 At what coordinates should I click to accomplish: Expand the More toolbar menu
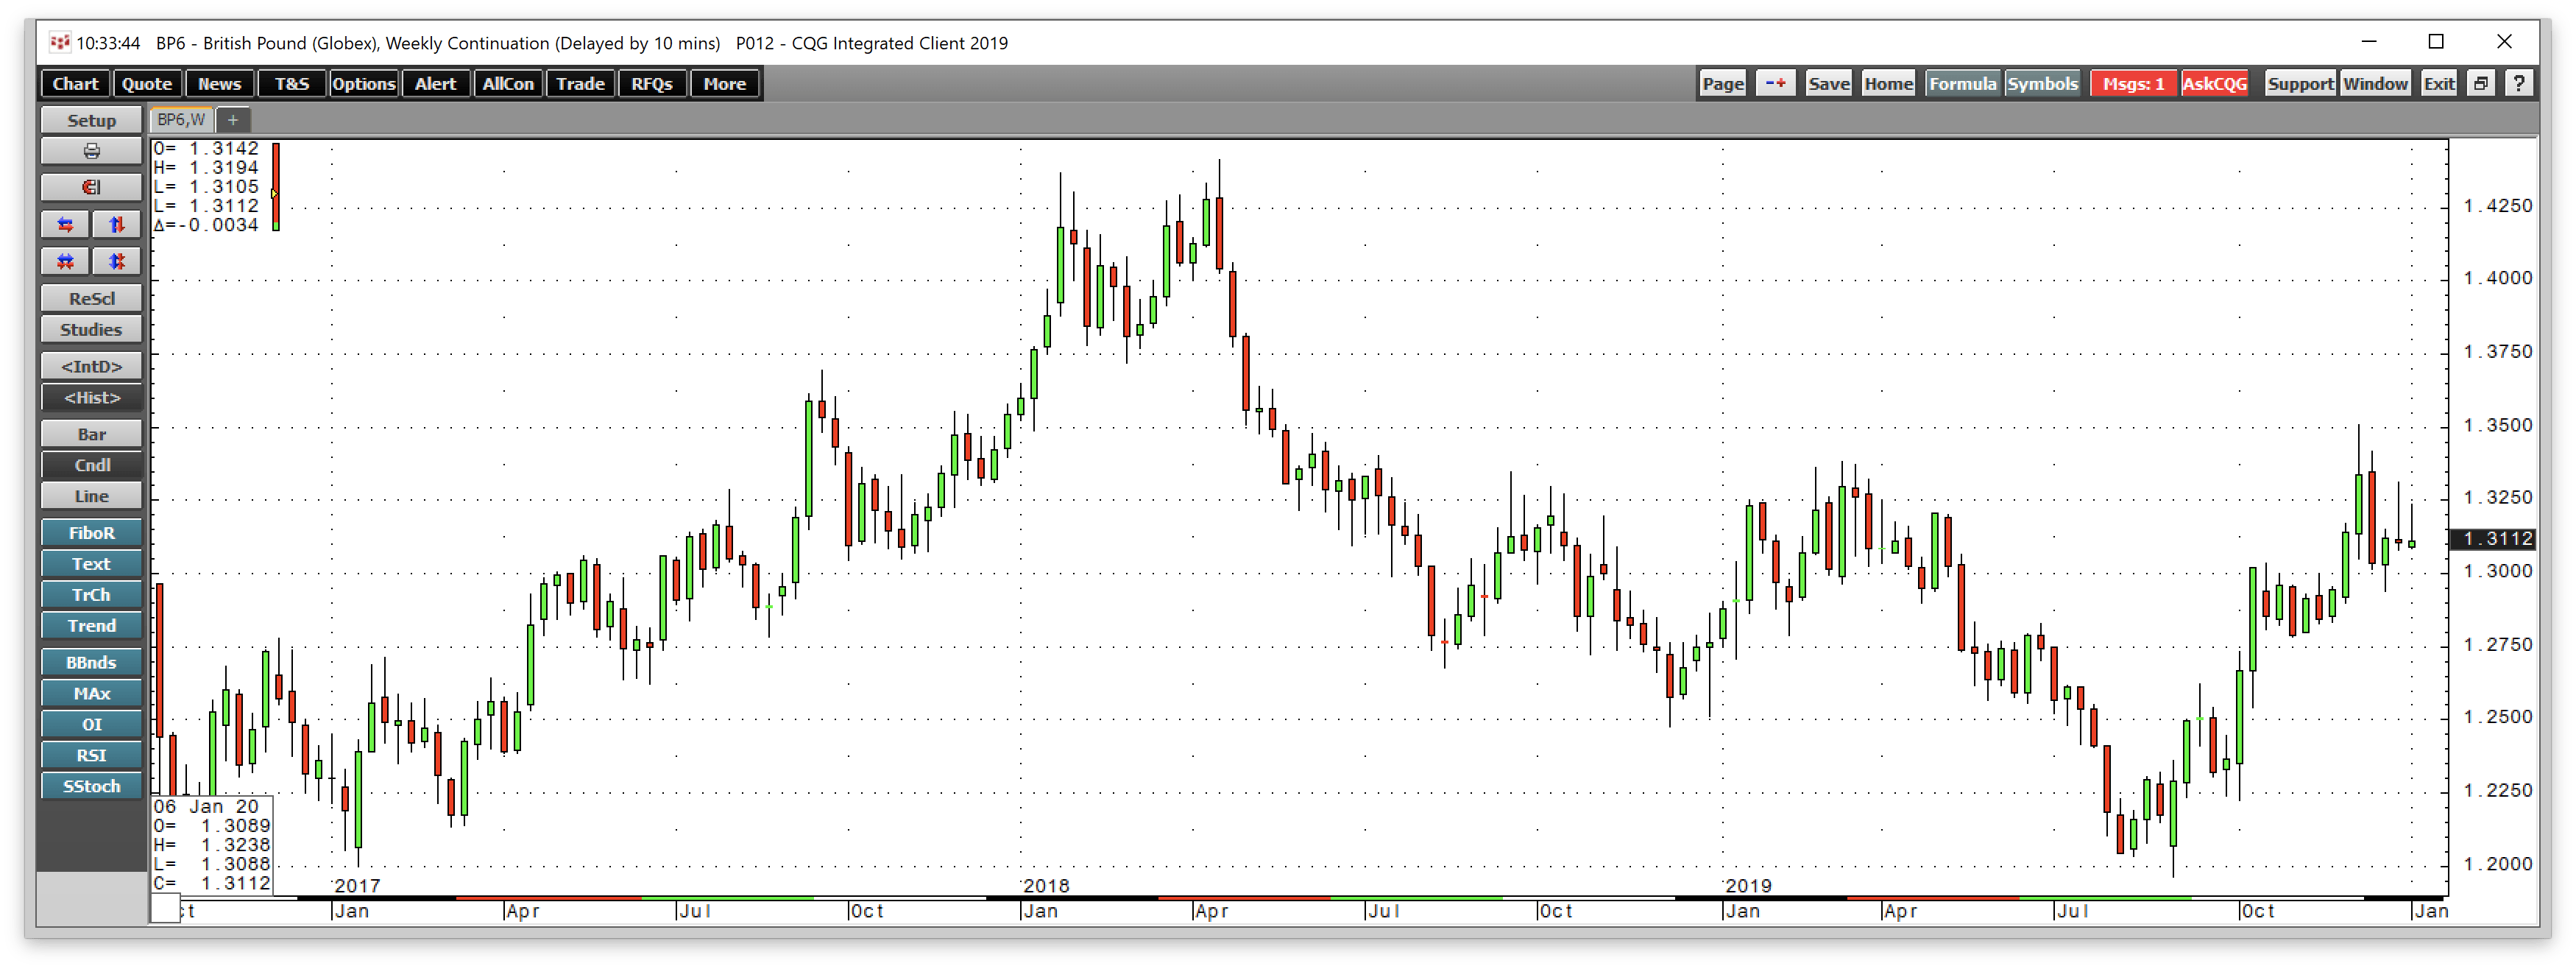[x=725, y=84]
